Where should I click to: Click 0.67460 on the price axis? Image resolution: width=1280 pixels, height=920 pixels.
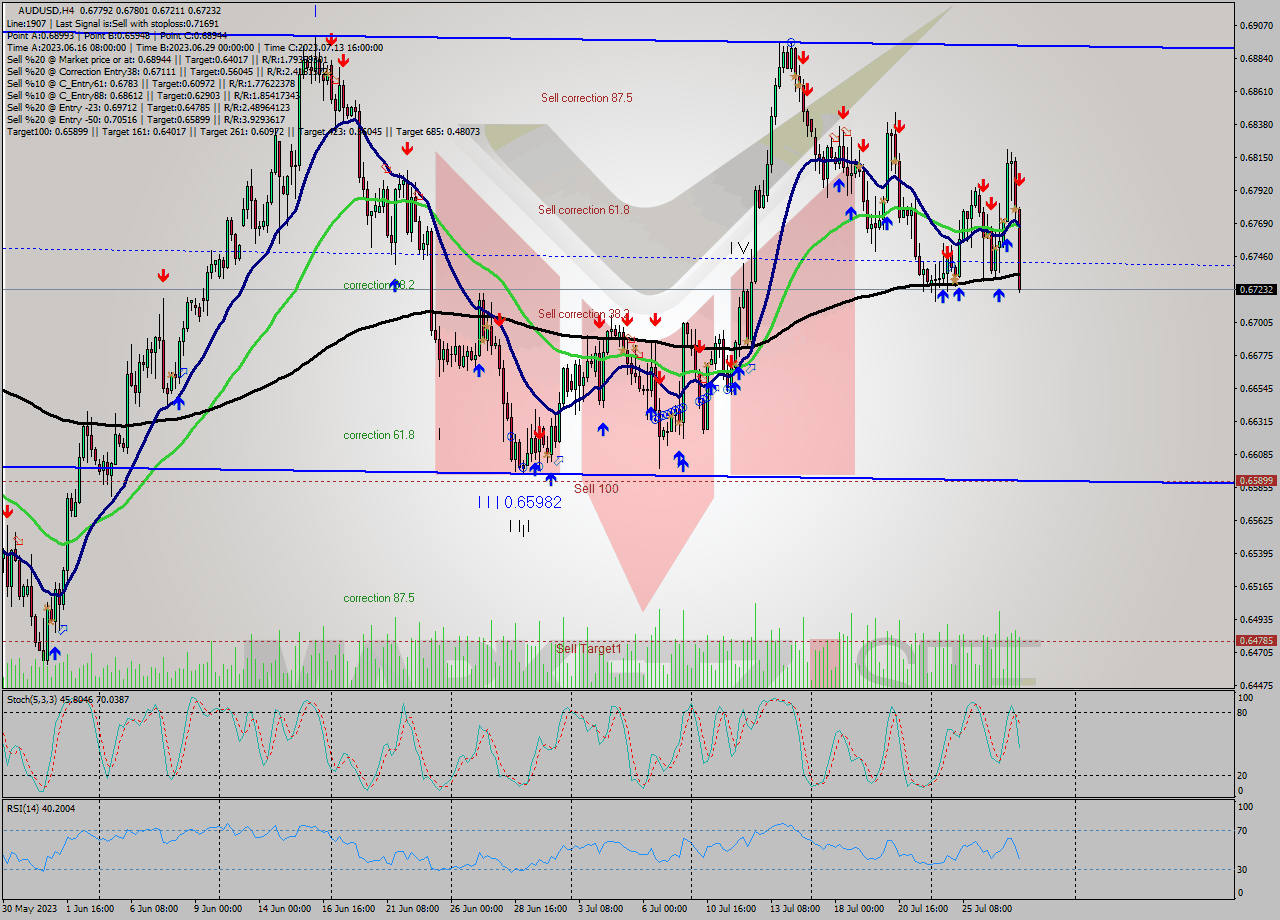[1256, 256]
